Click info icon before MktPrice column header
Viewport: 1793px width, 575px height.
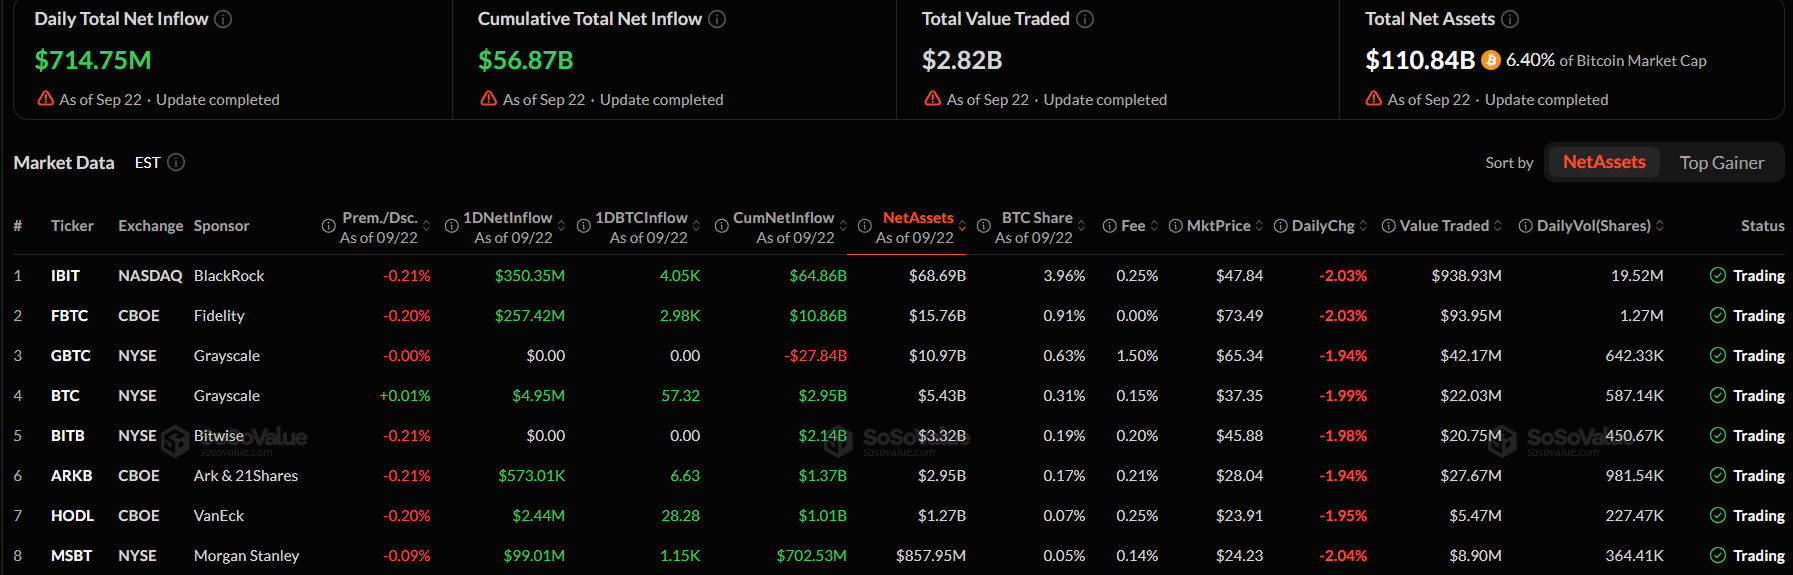point(1176,226)
